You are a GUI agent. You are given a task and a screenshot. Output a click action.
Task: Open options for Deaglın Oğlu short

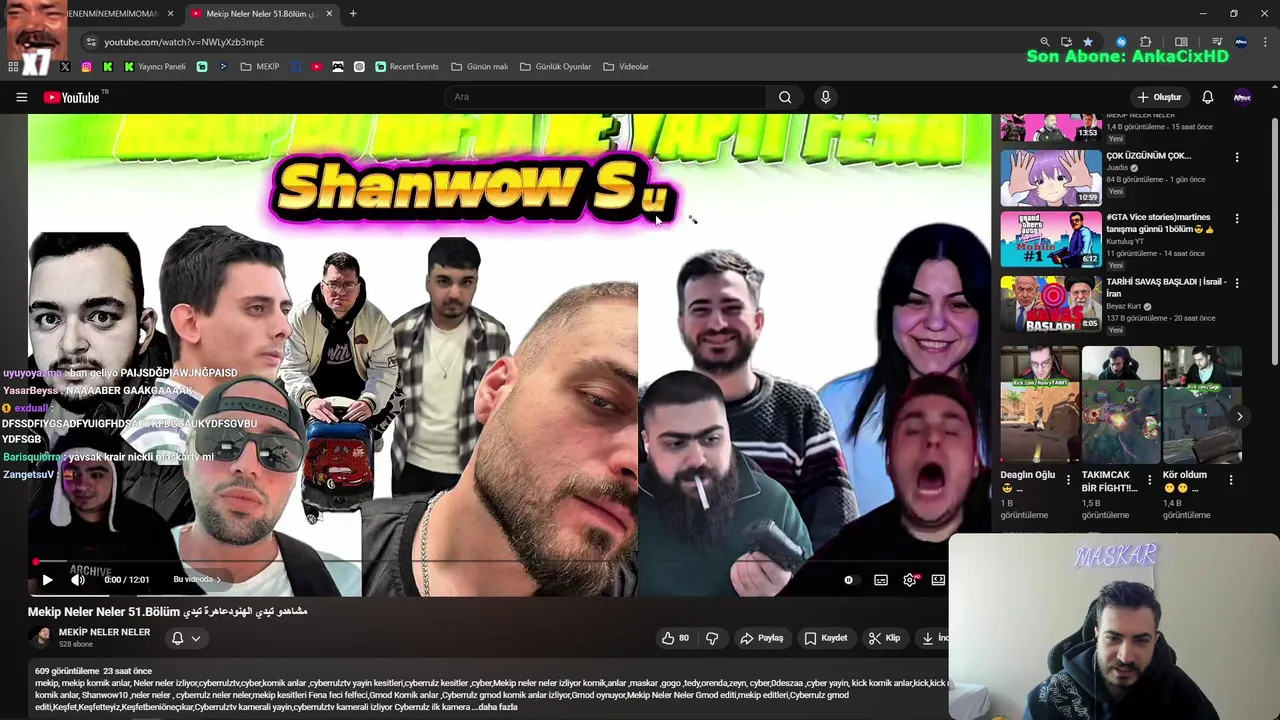1068,480
